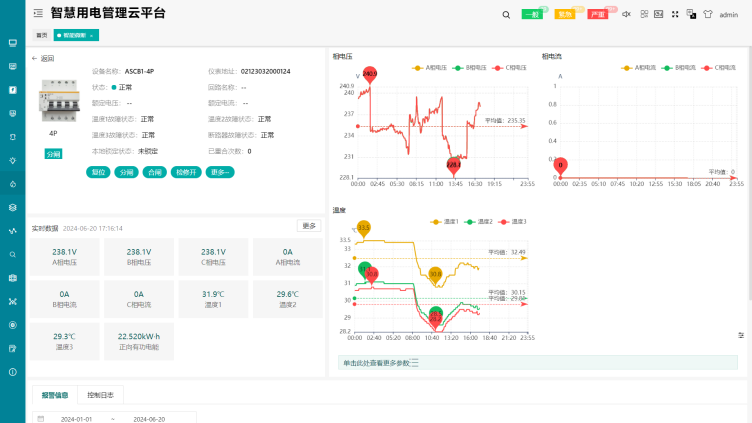Toggle B相电压 legend series
The width and height of the screenshot is (752, 423).
470,68
